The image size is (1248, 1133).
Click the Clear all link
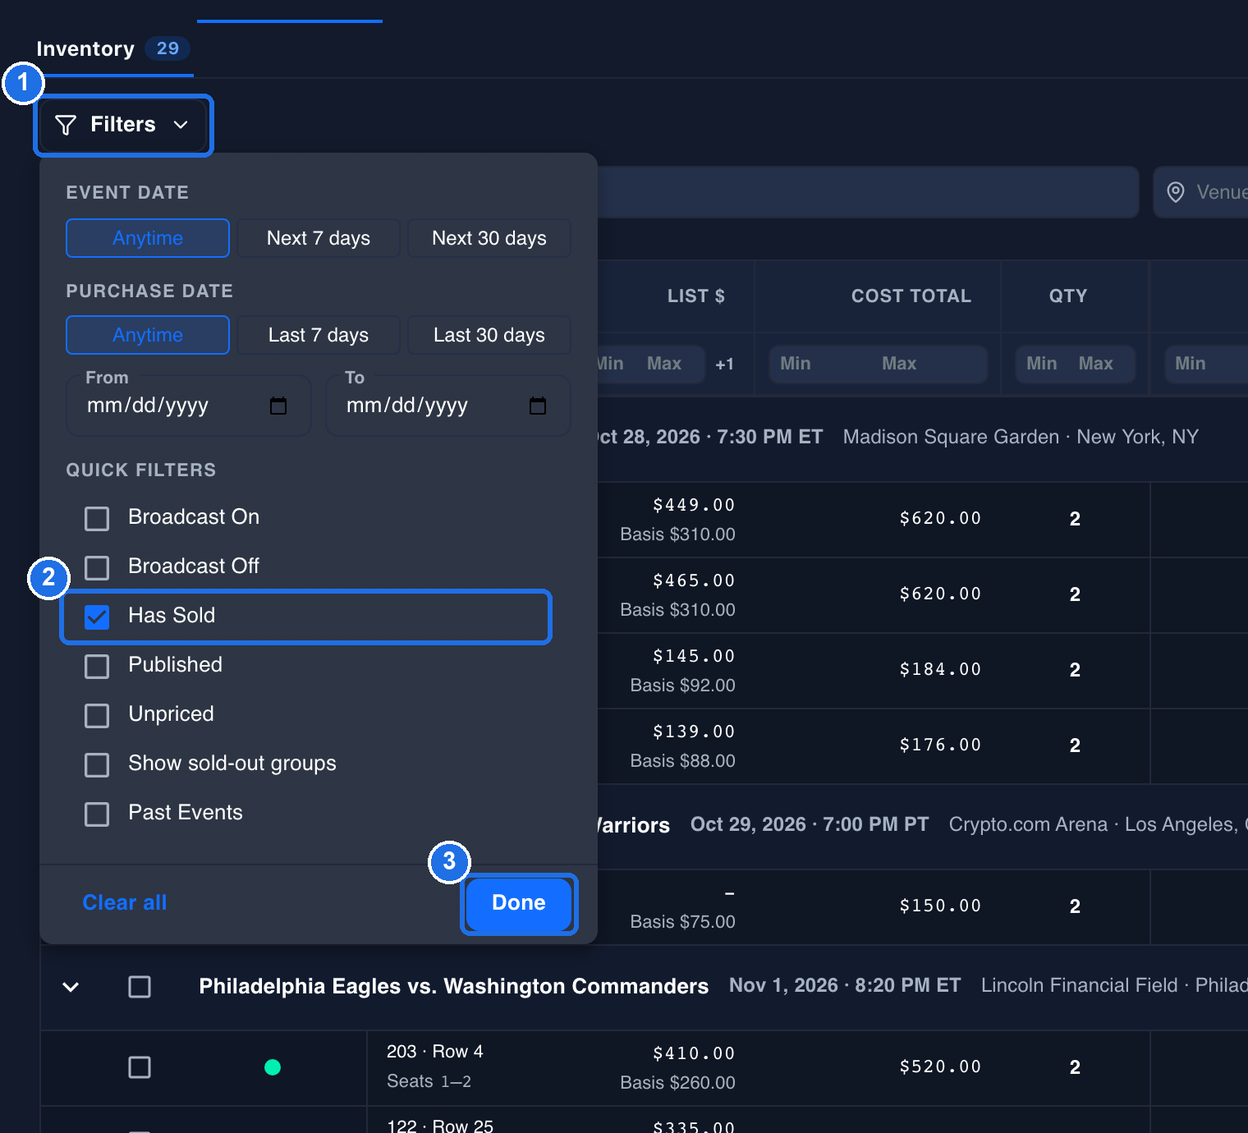point(124,902)
